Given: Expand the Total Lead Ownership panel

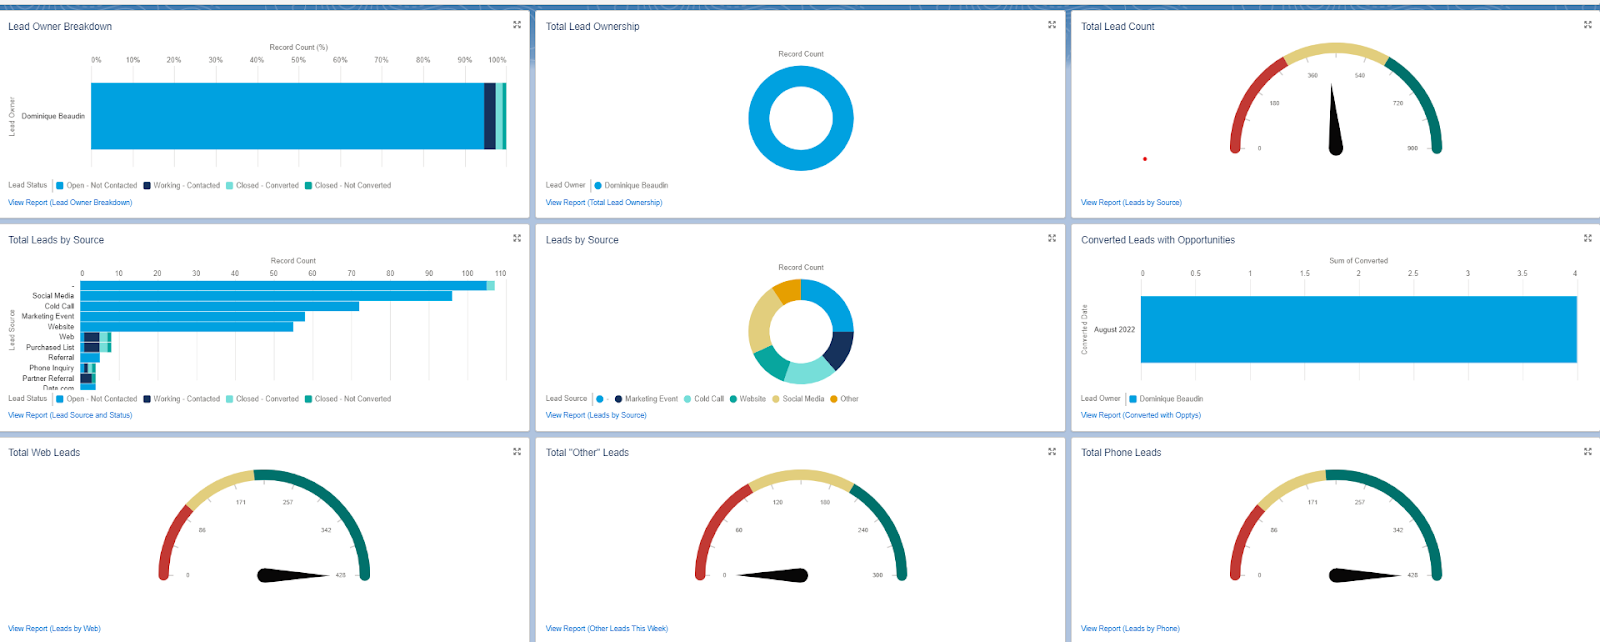Looking at the screenshot, I should coord(1052,25).
